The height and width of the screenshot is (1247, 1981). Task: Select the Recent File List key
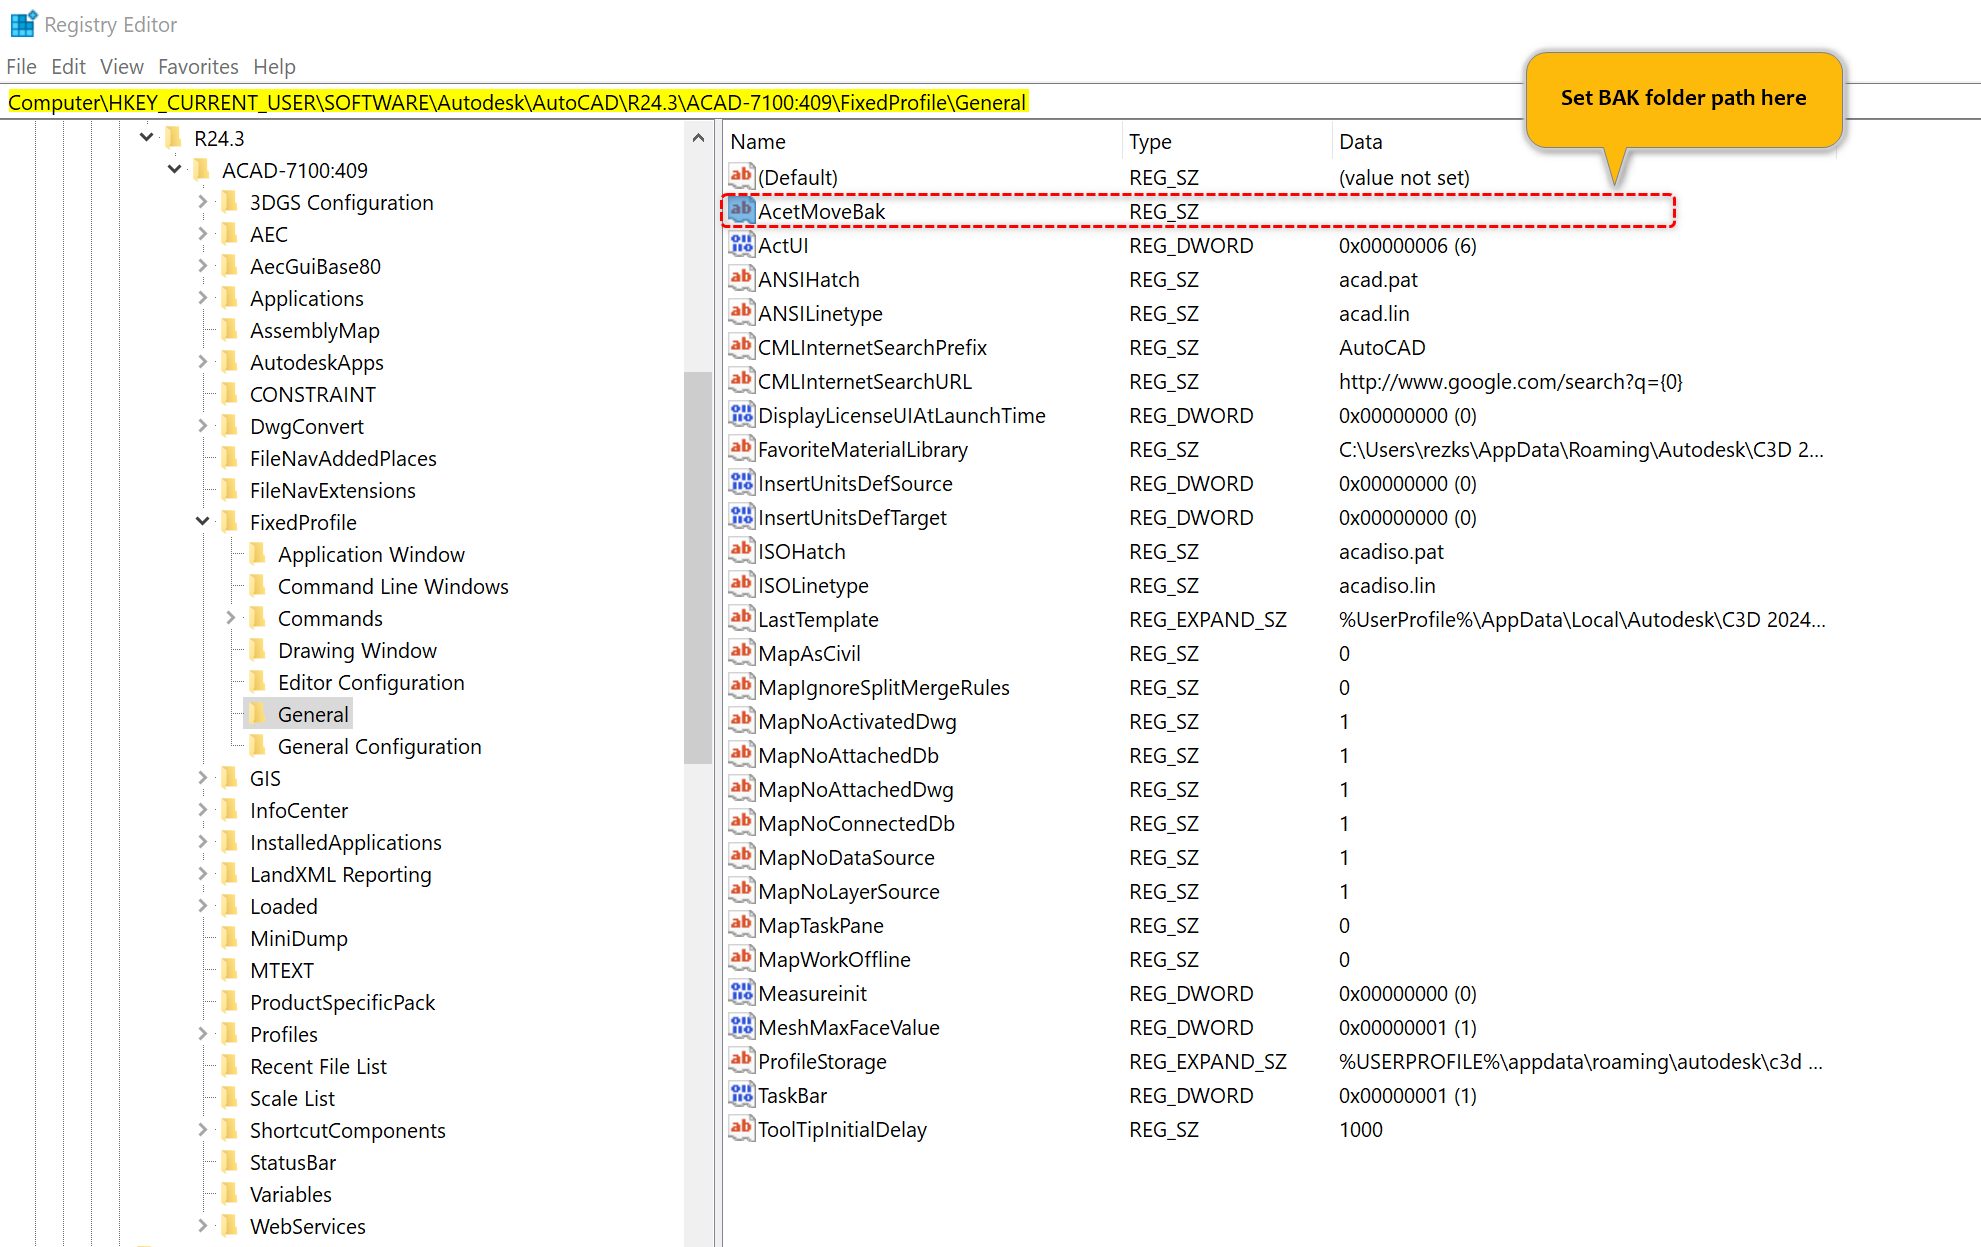pos(318,1066)
